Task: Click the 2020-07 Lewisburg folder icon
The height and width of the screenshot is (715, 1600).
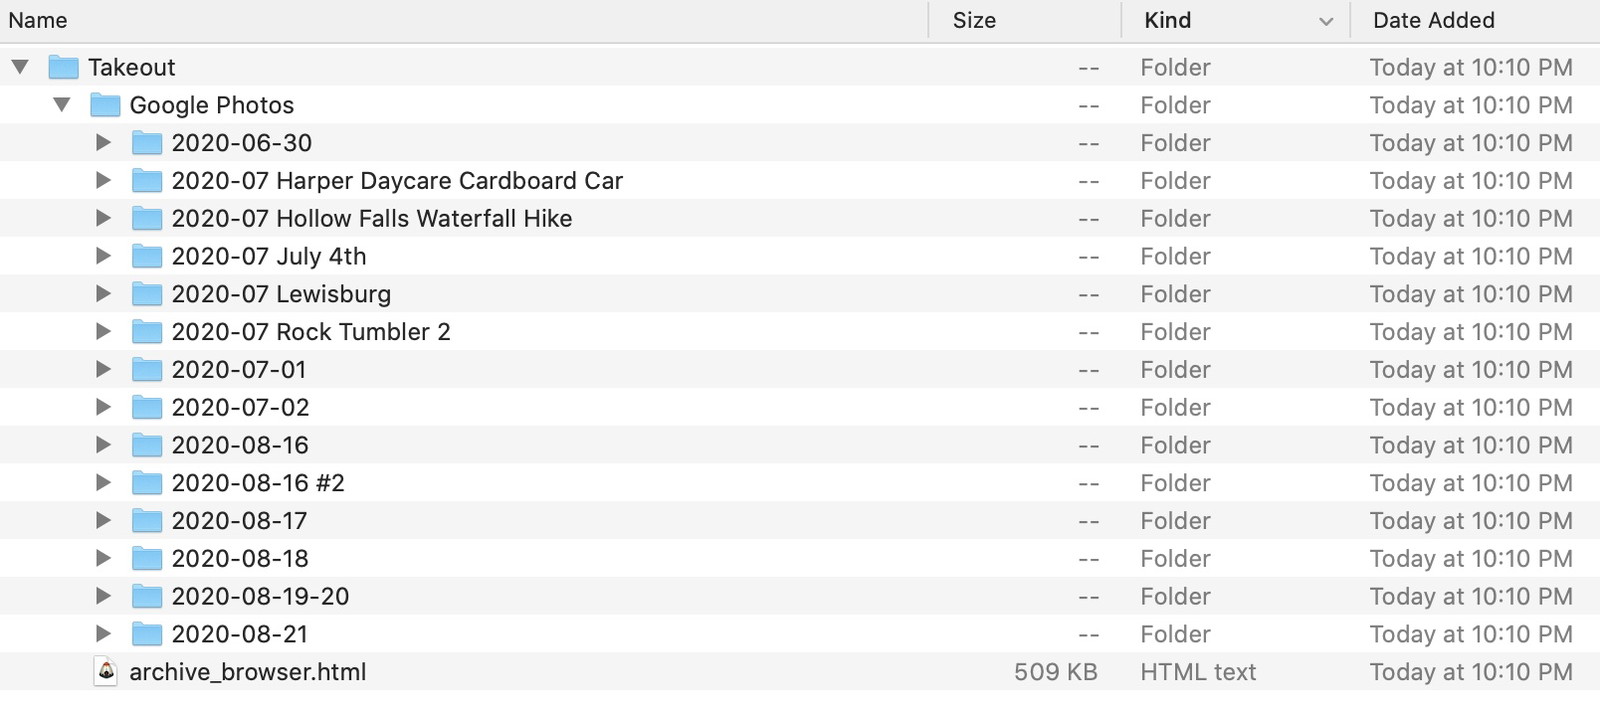Action: (146, 293)
